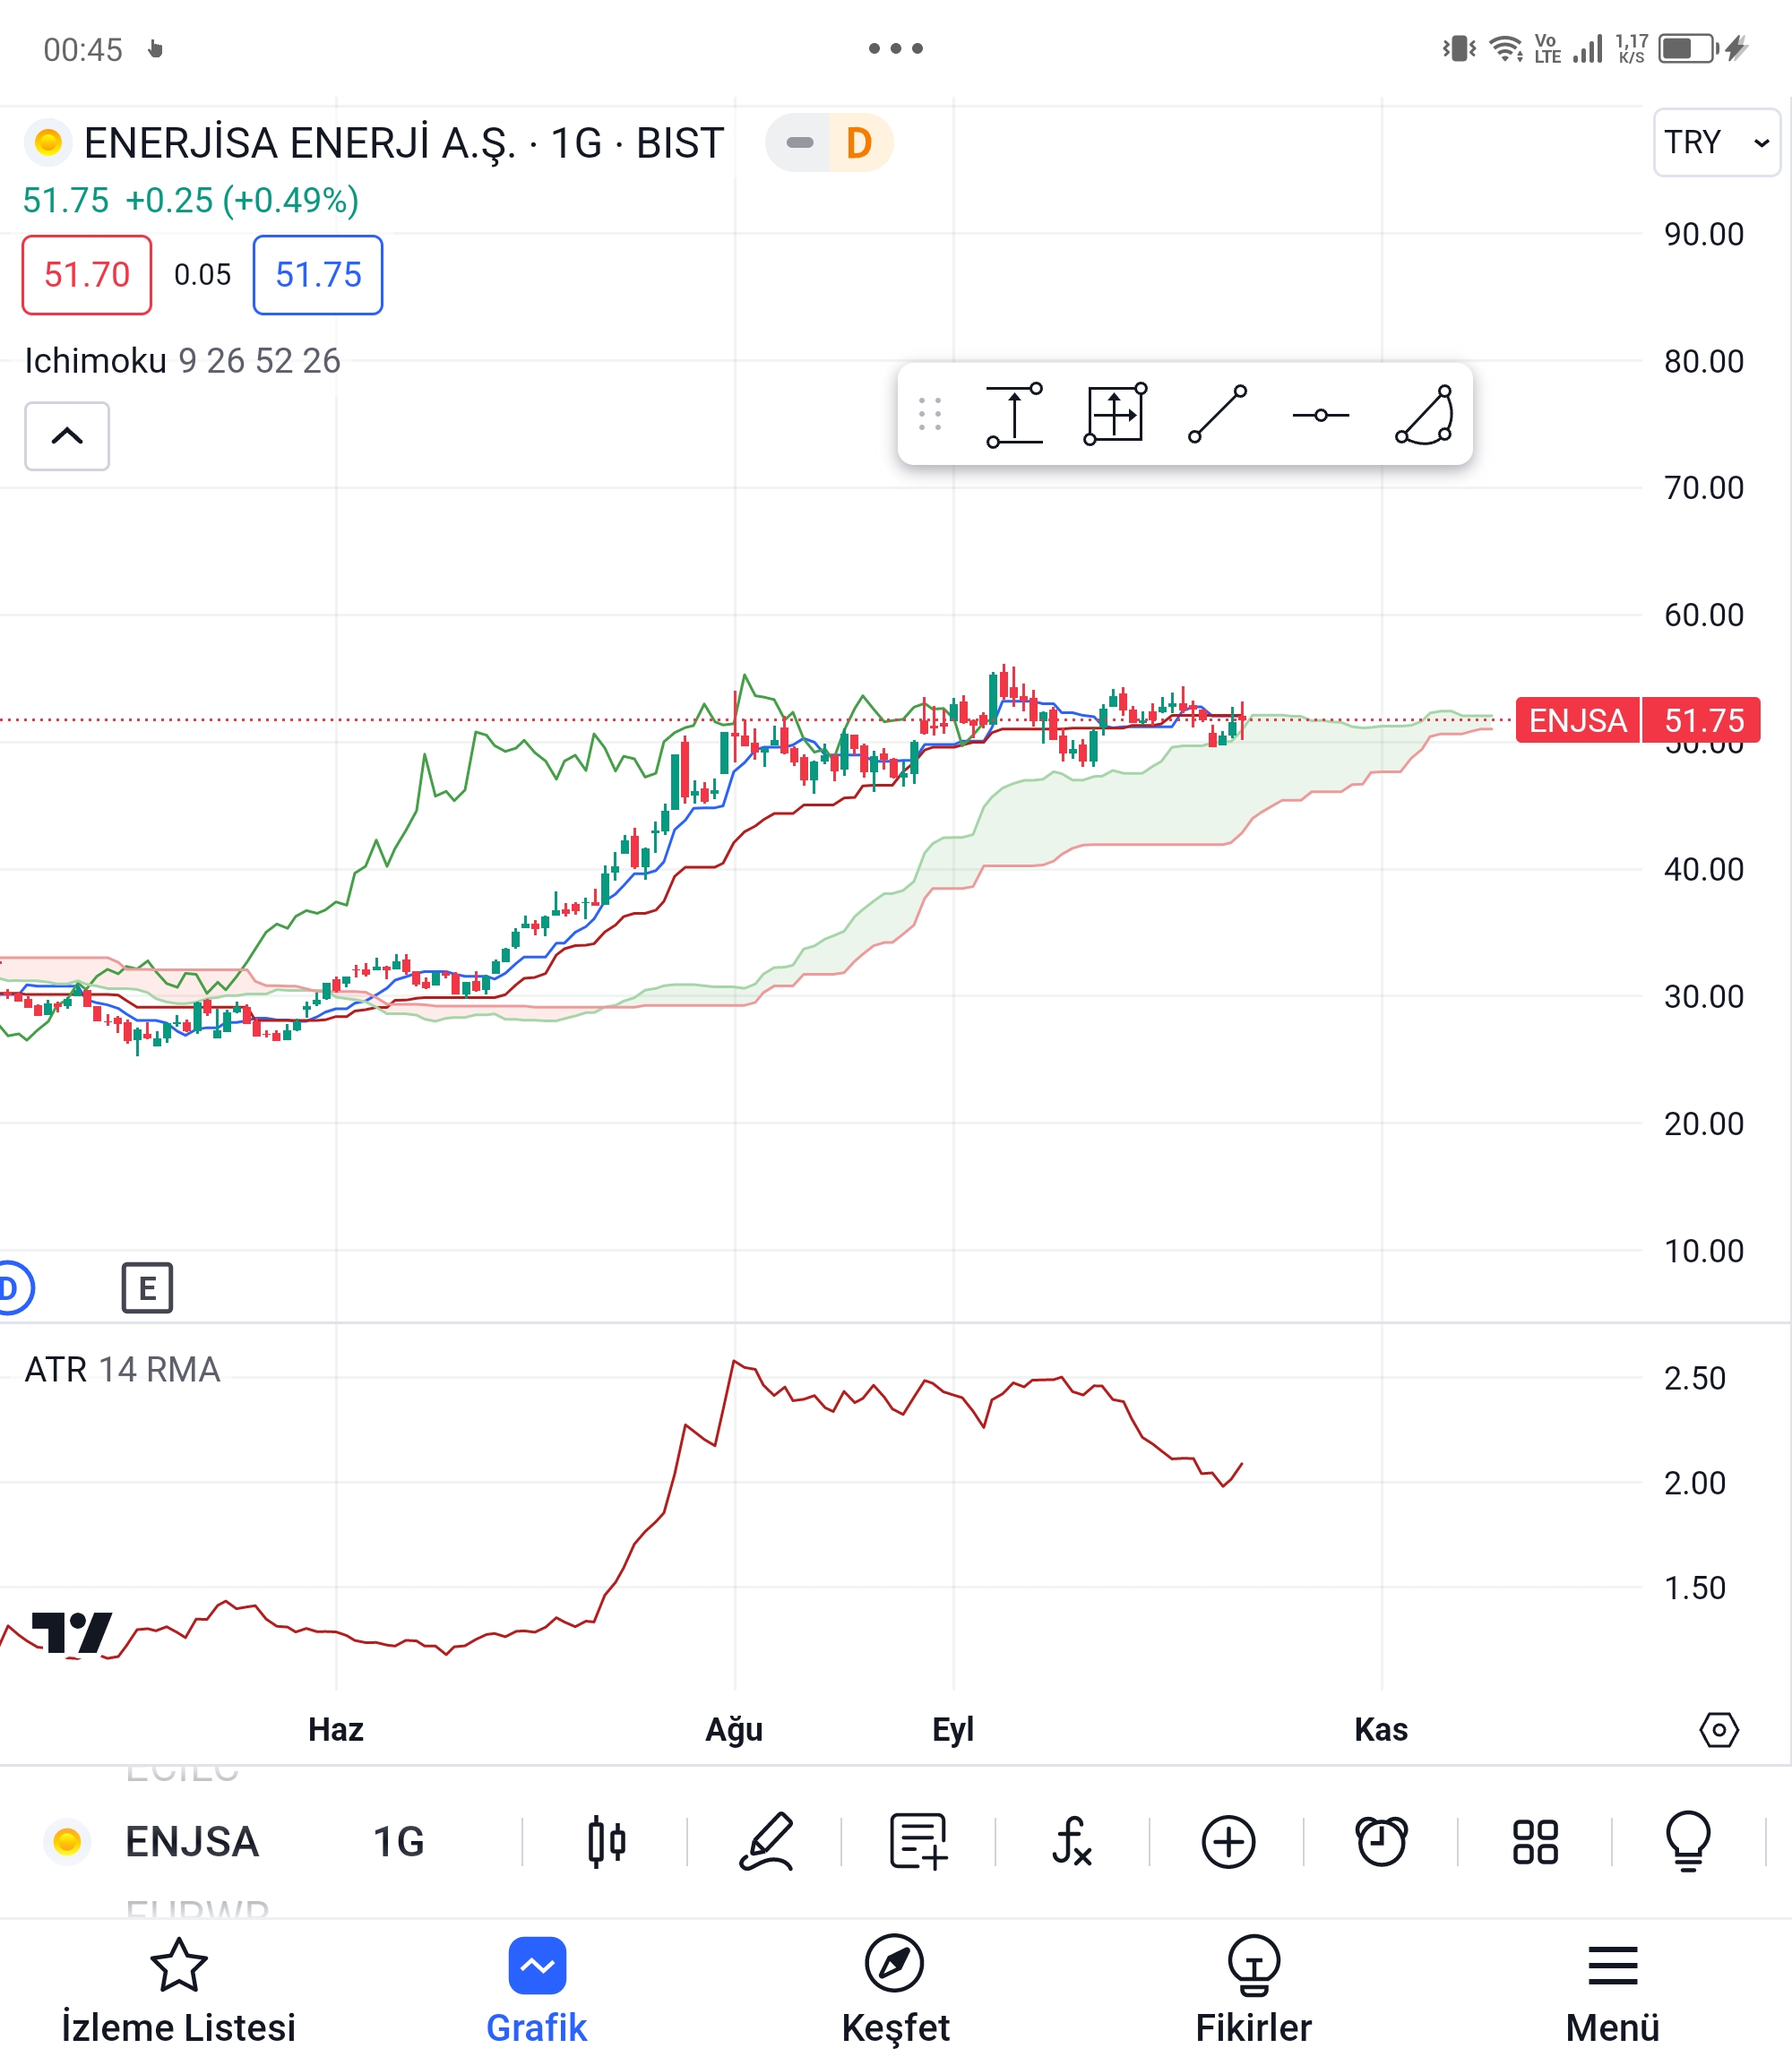This screenshot has width=1792, height=2057.
Task: Open the Fikirler tab
Action: pos(1254,1990)
